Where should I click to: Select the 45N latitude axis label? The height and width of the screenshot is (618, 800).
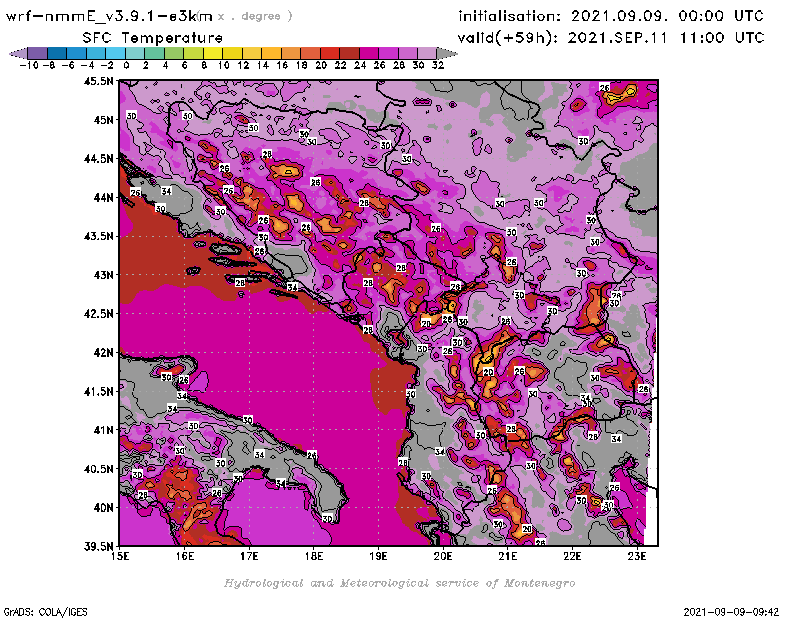(103, 120)
